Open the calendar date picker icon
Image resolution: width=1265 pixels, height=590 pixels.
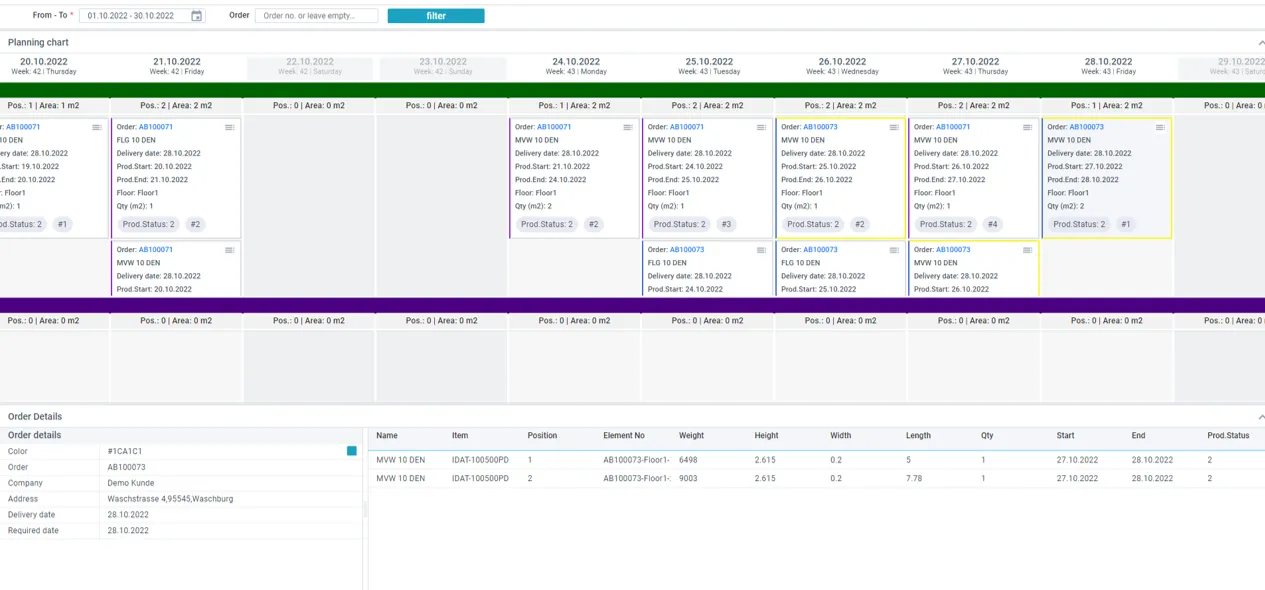[x=196, y=16]
